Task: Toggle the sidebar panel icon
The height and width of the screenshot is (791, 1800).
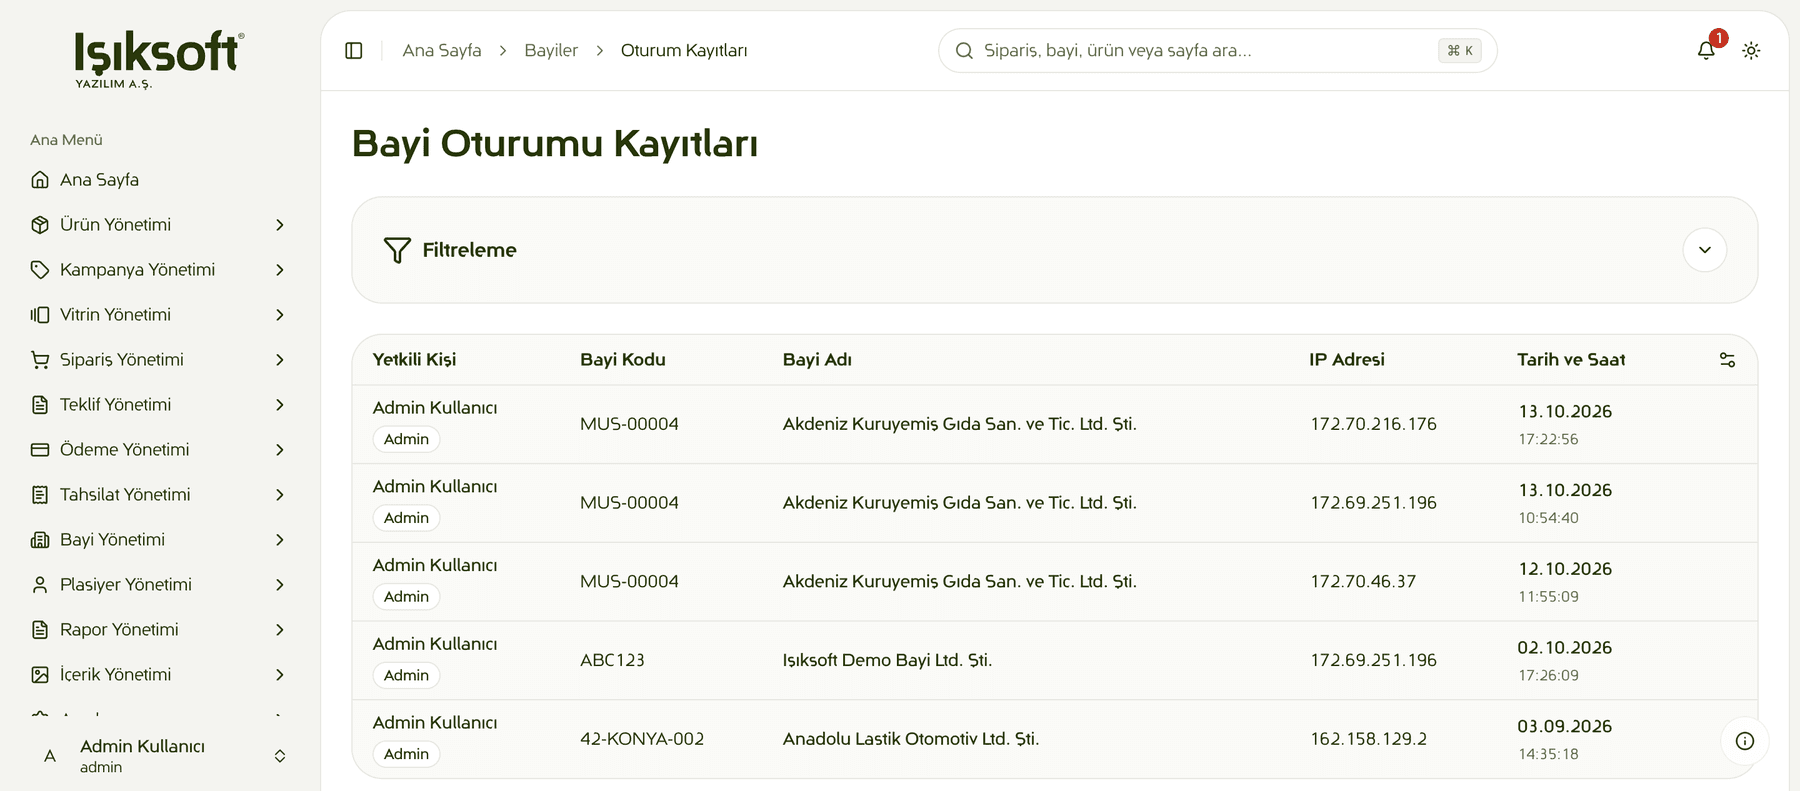Action: click(x=354, y=50)
